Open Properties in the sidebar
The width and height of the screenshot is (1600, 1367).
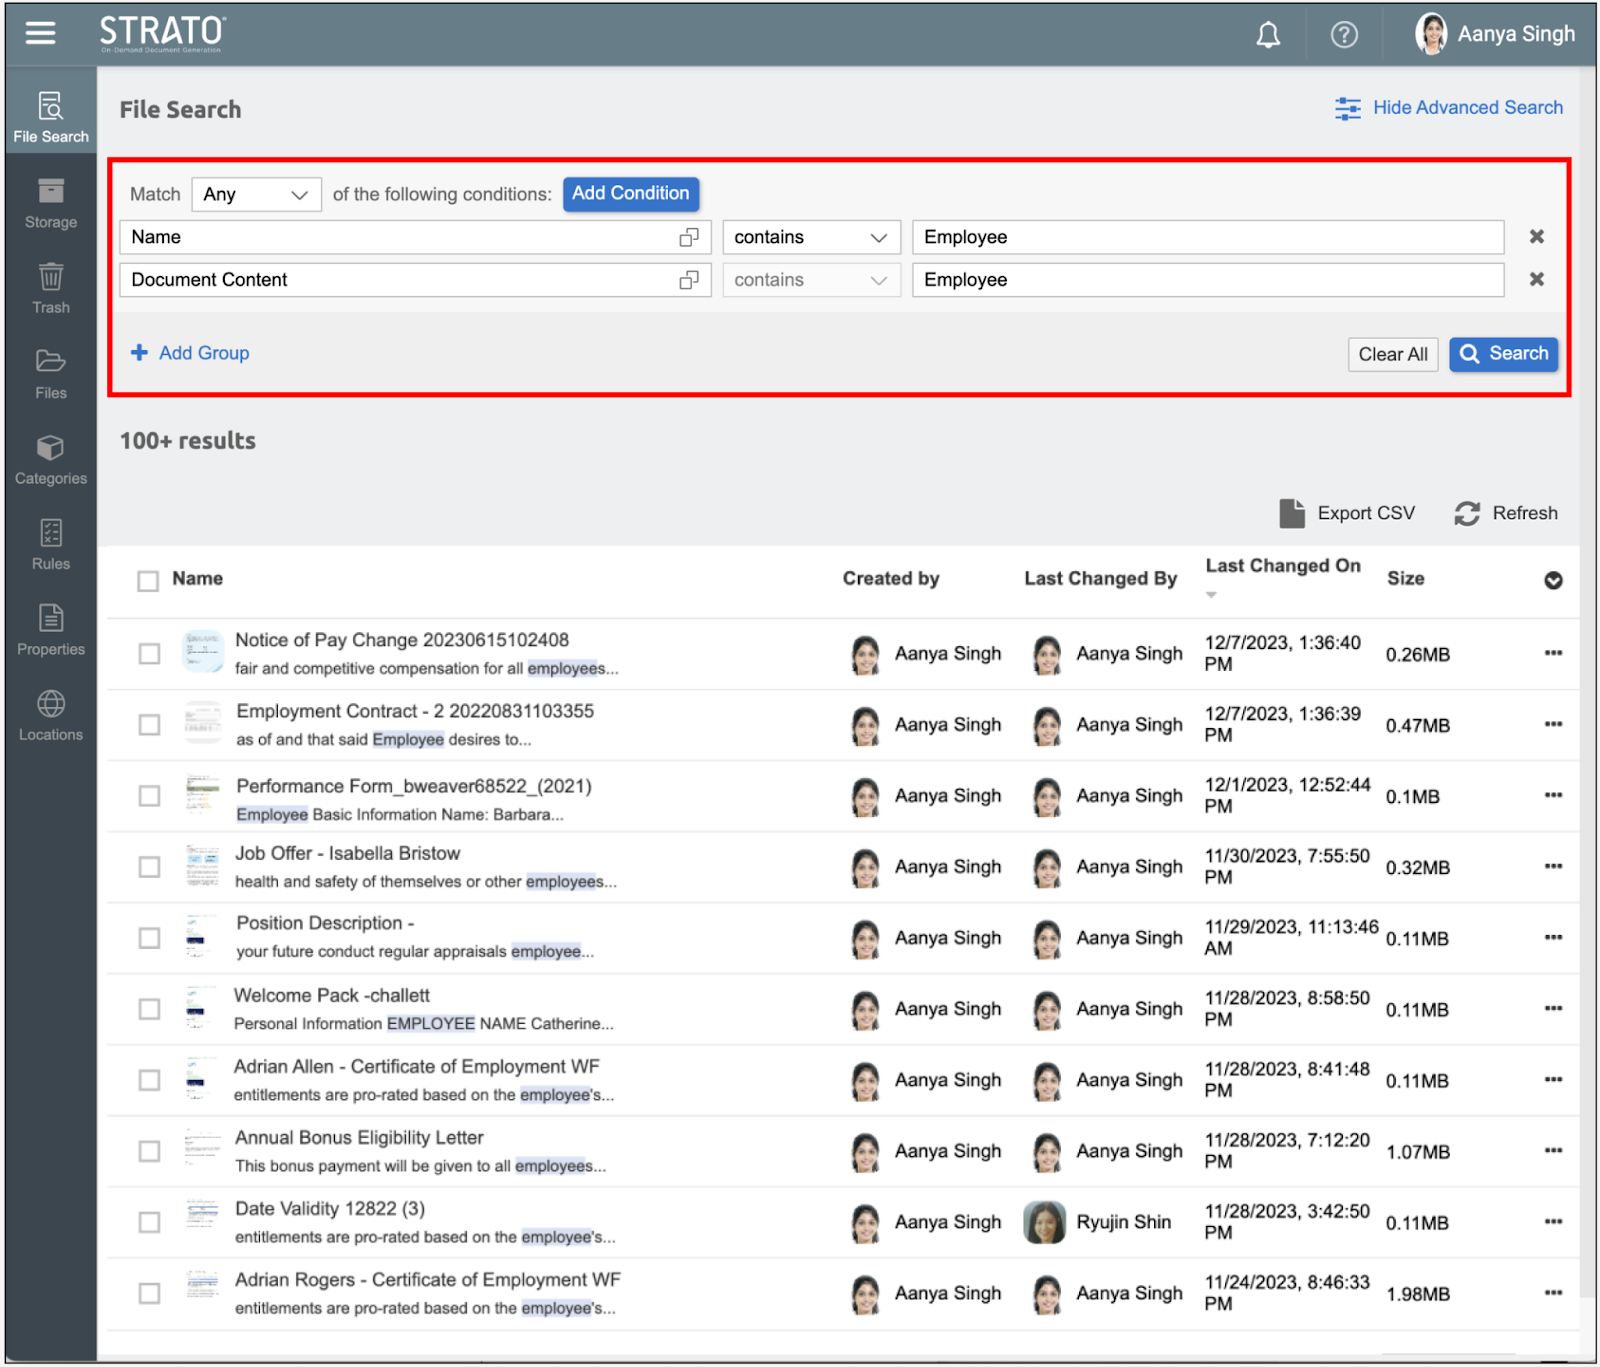(51, 630)
